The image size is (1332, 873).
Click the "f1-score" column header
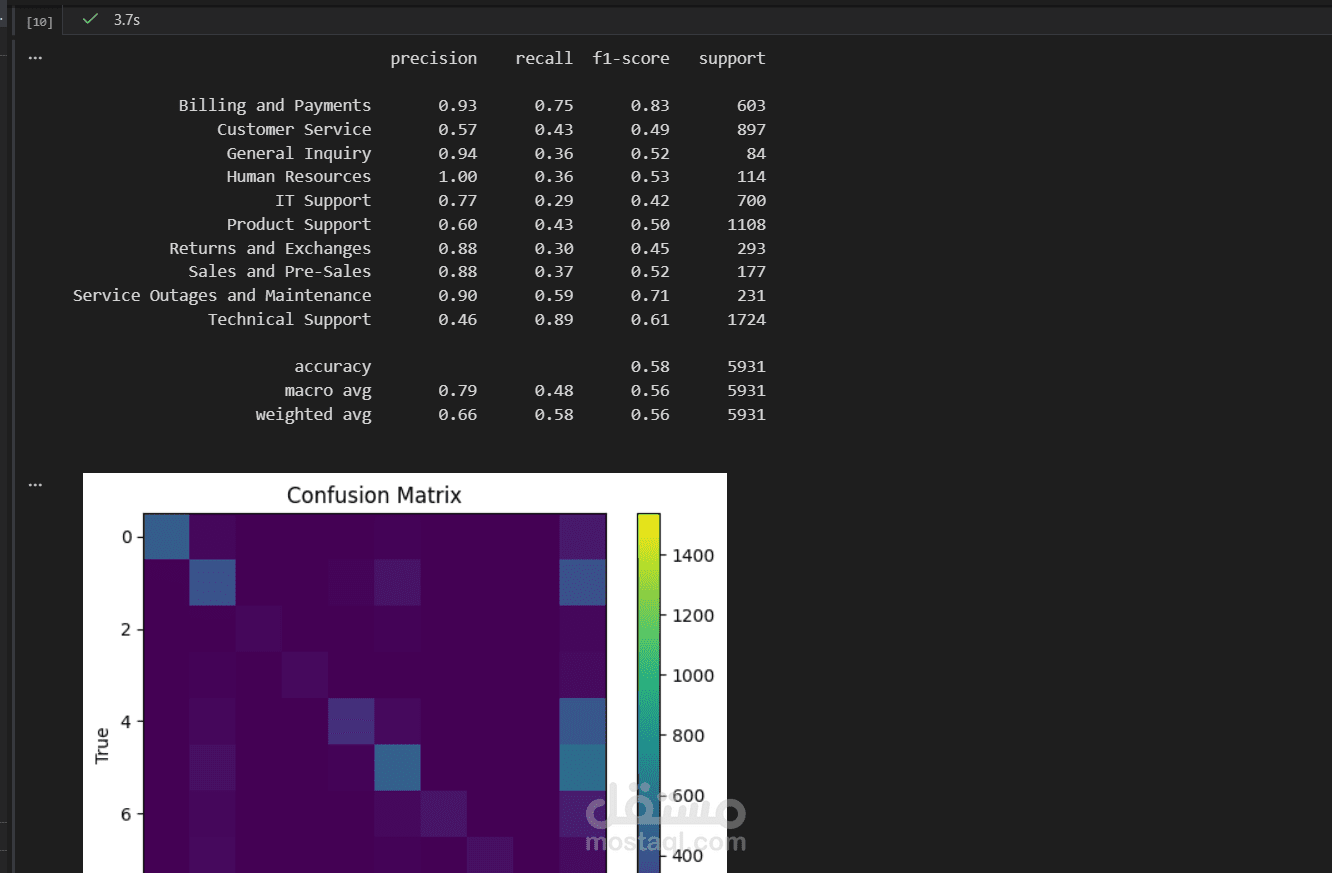631,58
